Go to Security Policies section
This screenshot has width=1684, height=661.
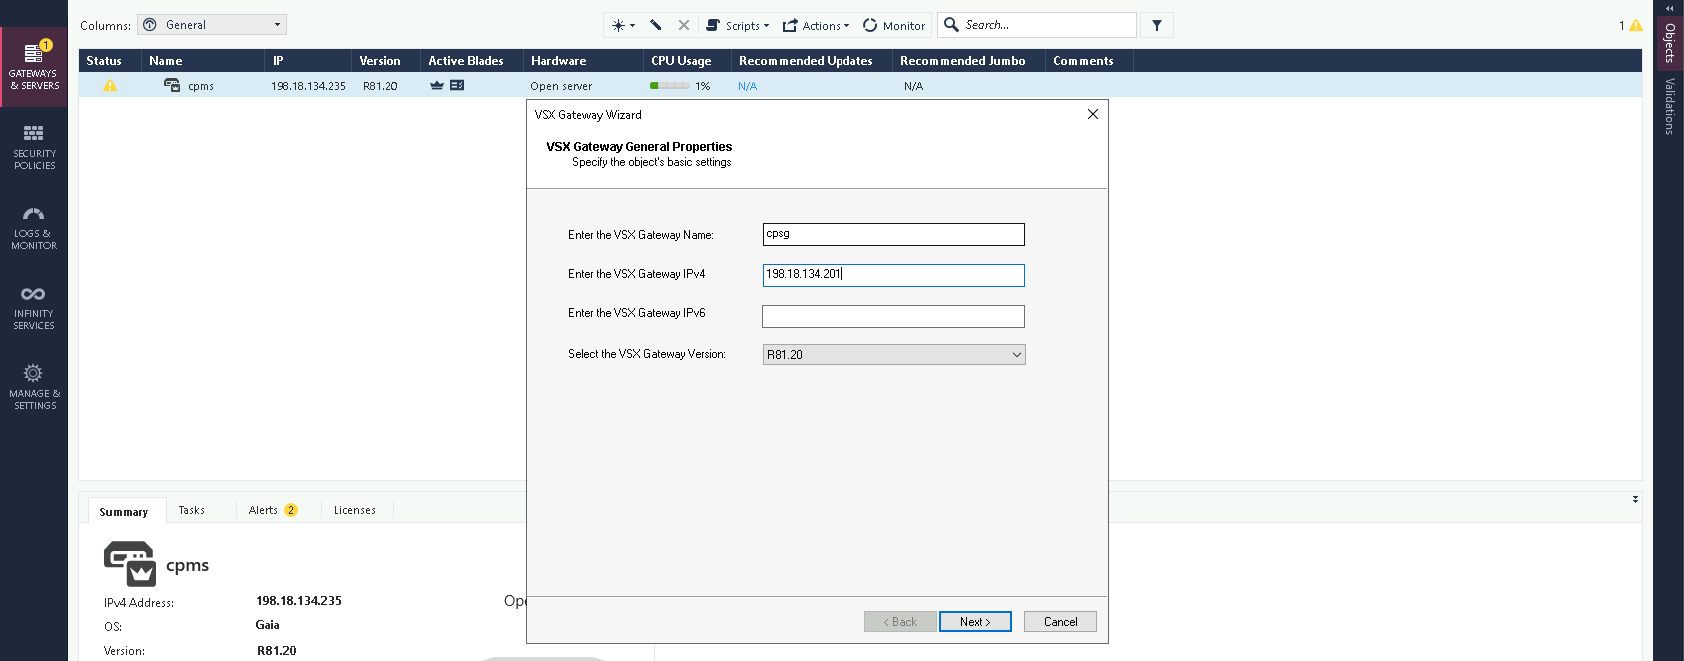pyautogui.click(x=34, y=147)
